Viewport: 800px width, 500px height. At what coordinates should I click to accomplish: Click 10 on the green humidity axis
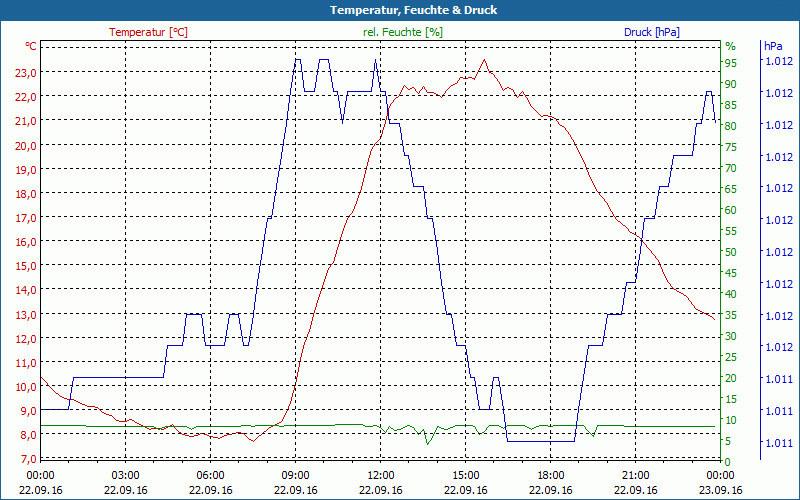click(x=731, y=420)
